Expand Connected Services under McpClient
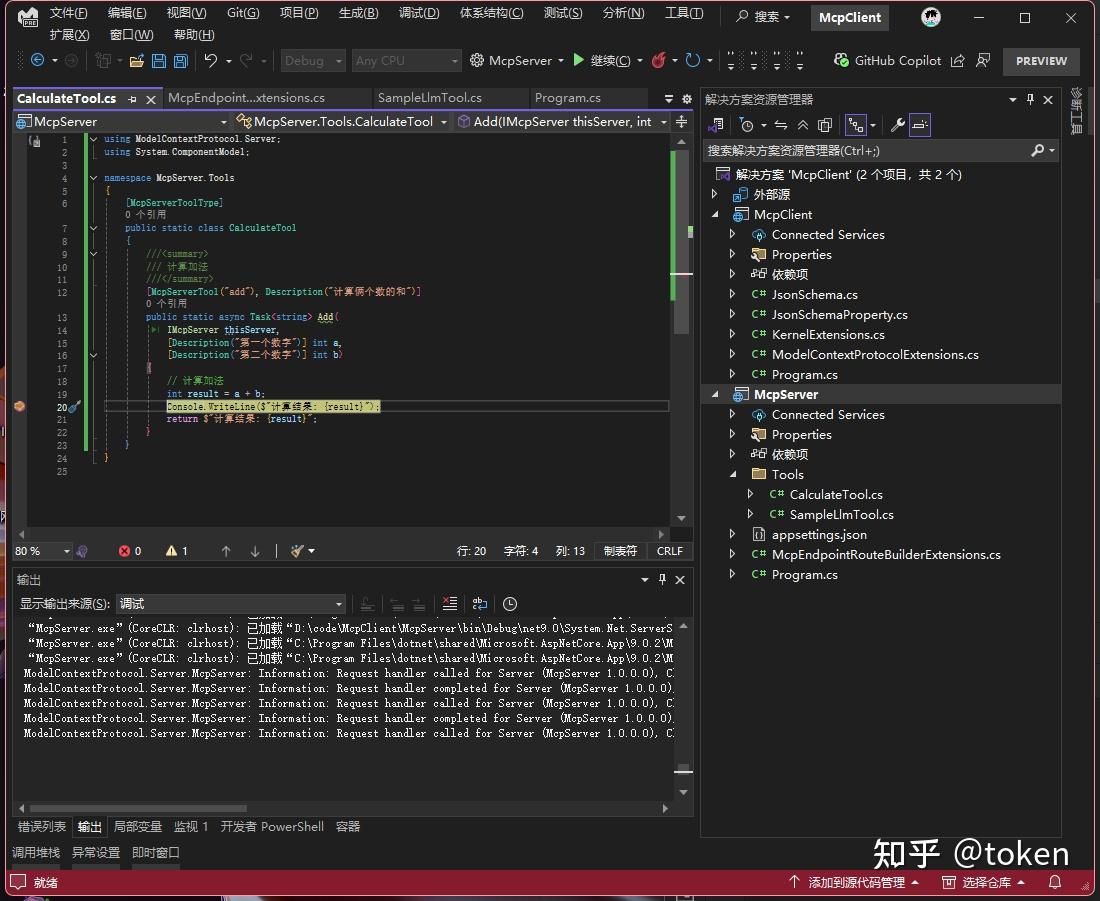 point(733,234)
